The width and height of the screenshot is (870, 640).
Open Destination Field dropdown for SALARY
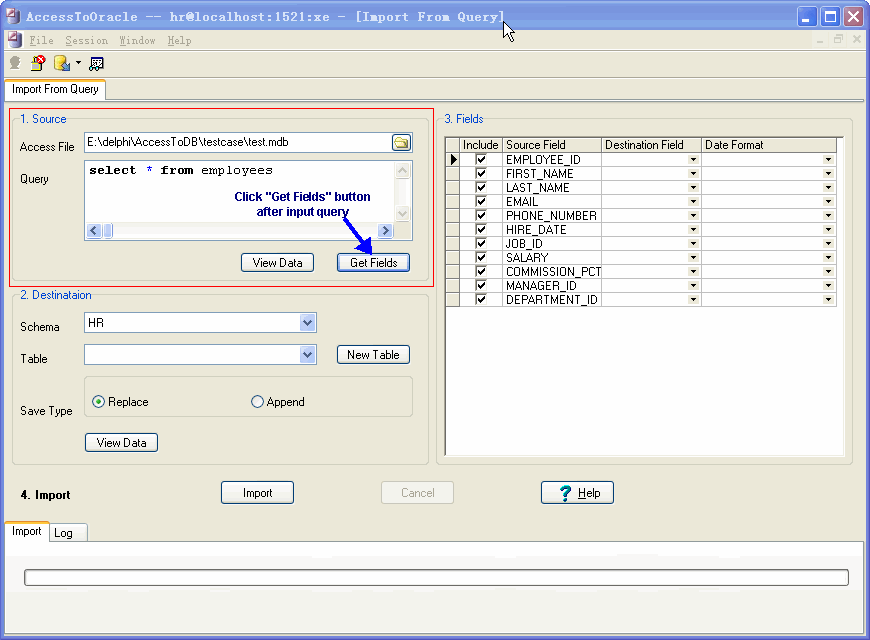(693, 258)
